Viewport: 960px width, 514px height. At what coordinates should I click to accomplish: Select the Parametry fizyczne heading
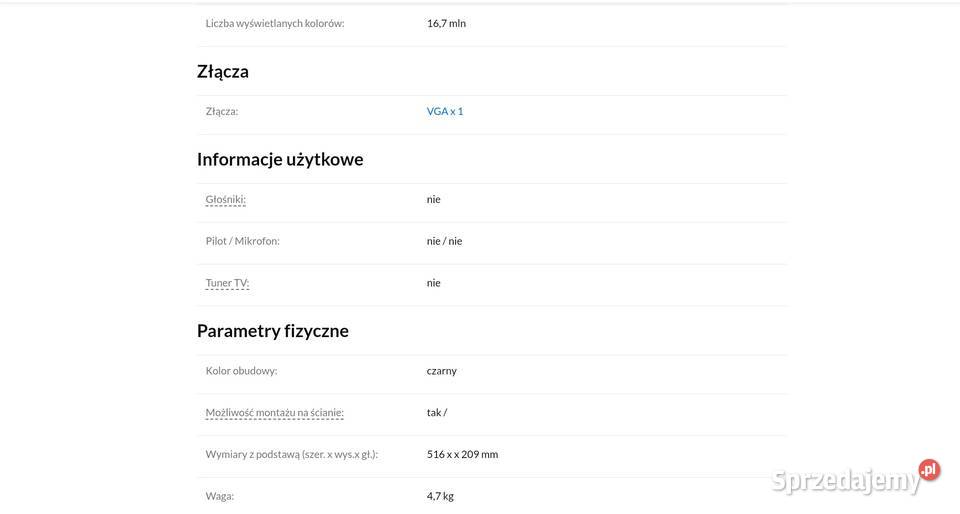click(x=272, y=331)
